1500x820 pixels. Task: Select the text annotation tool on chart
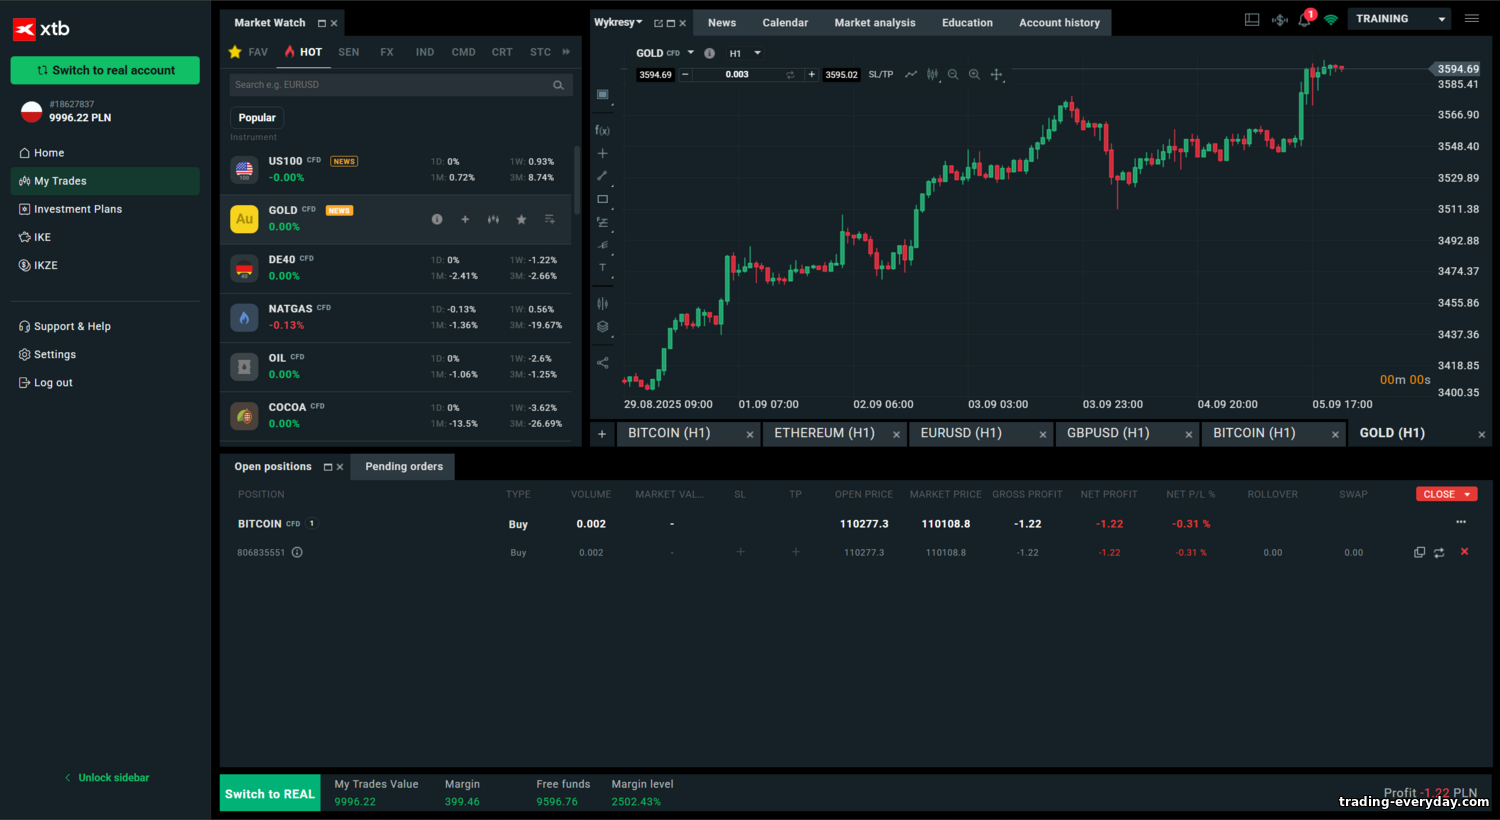[602, 268]
